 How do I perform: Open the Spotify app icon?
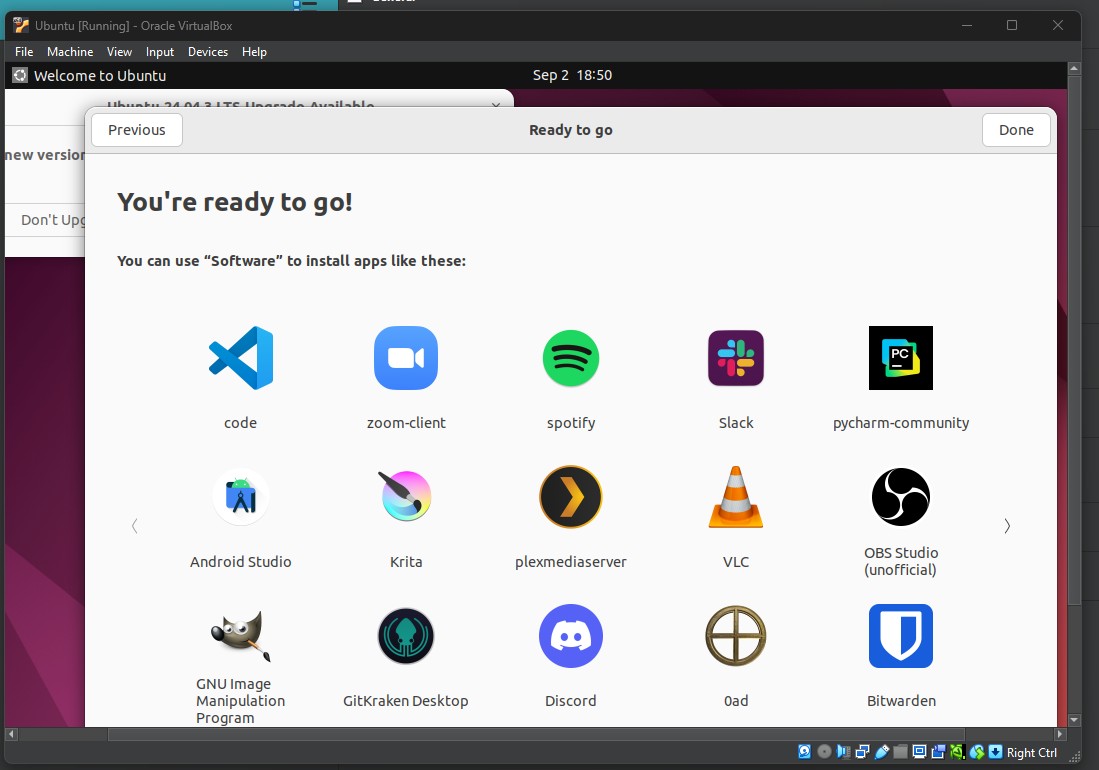coord(570,358)
